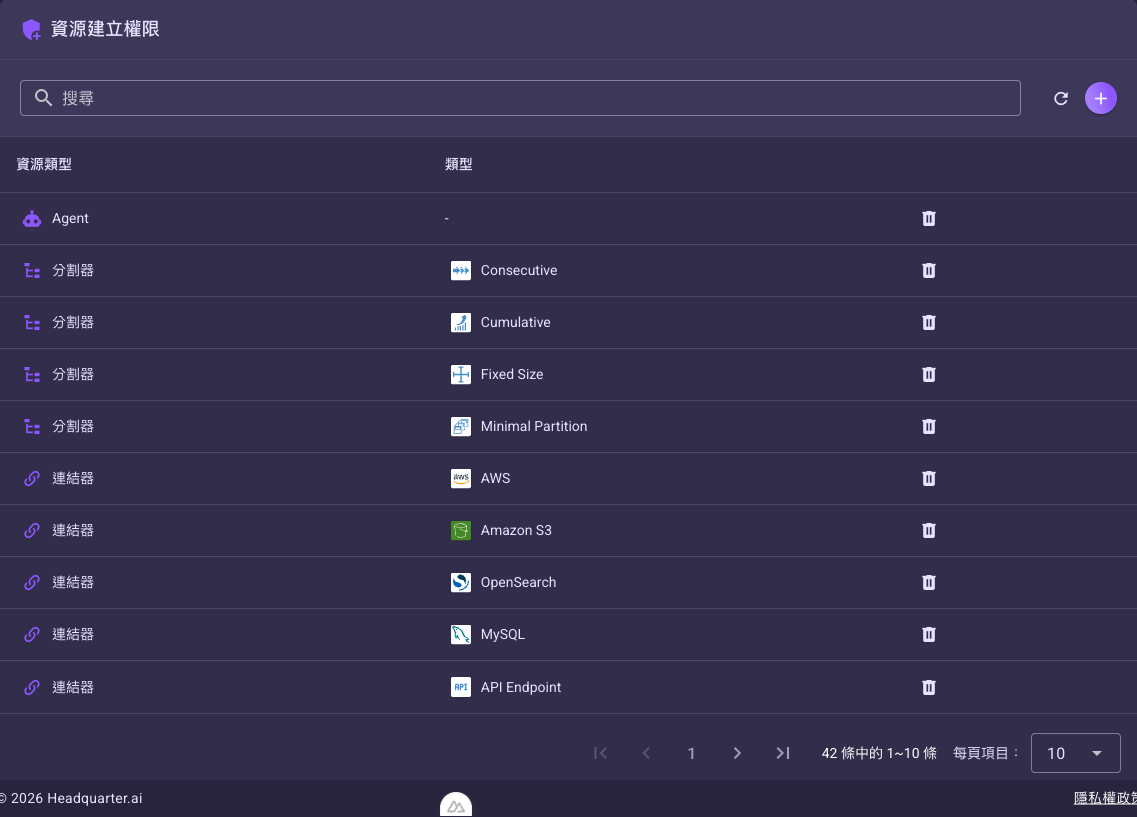Delete the Agent permission row
The height and width of the screenshot is (817, 1137).
(928, 218)
